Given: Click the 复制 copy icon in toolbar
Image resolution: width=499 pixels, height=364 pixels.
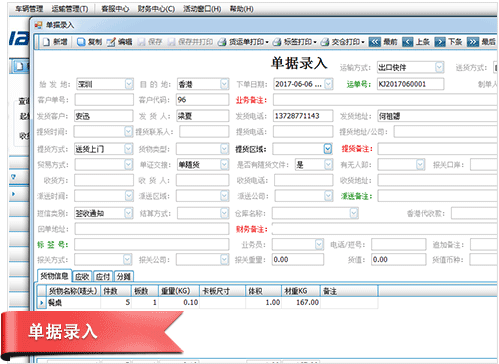Looking at the screenshot, I should click(x=81, y=42).
